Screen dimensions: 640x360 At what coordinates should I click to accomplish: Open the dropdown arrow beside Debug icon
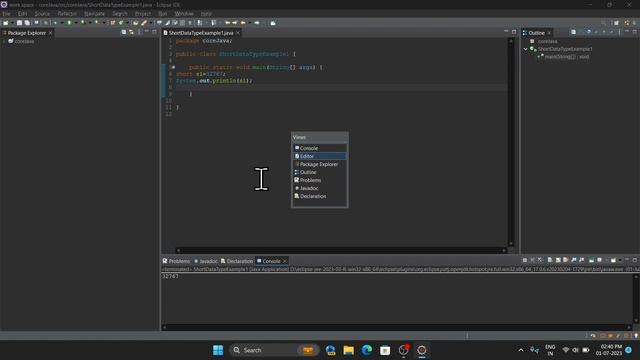coord(62,23)
